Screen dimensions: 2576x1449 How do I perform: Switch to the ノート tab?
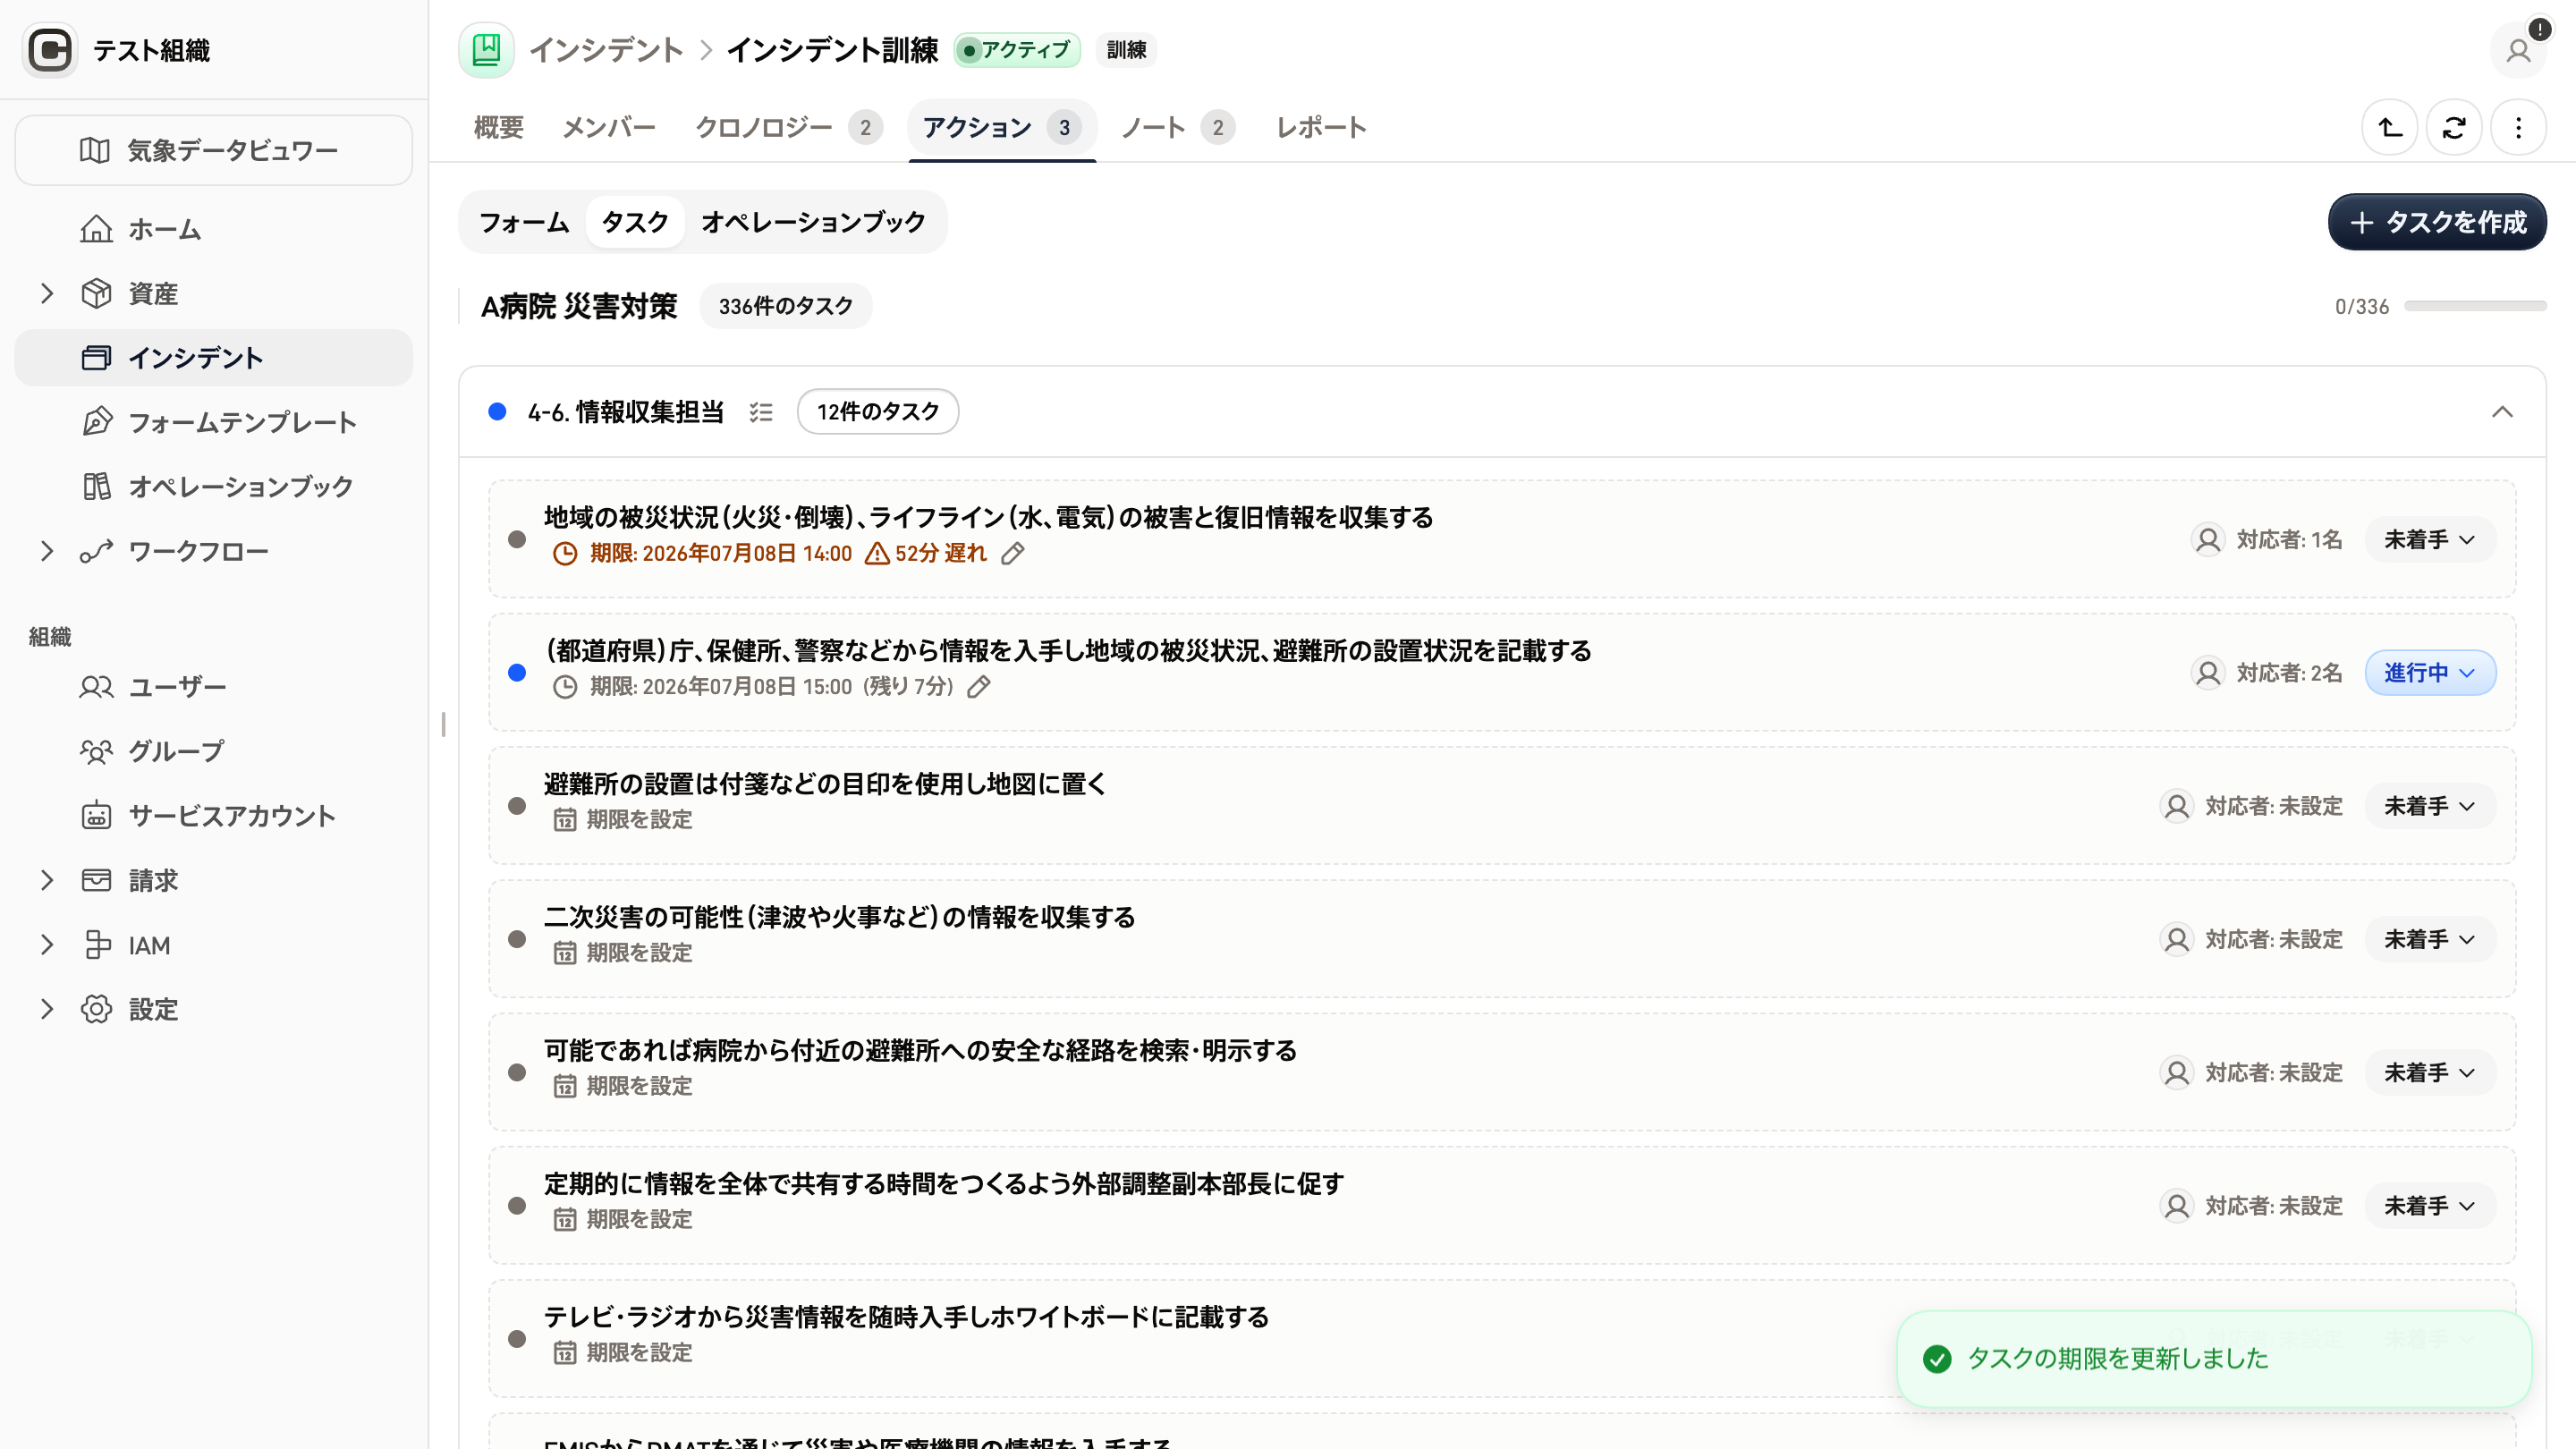(1177, 128)
